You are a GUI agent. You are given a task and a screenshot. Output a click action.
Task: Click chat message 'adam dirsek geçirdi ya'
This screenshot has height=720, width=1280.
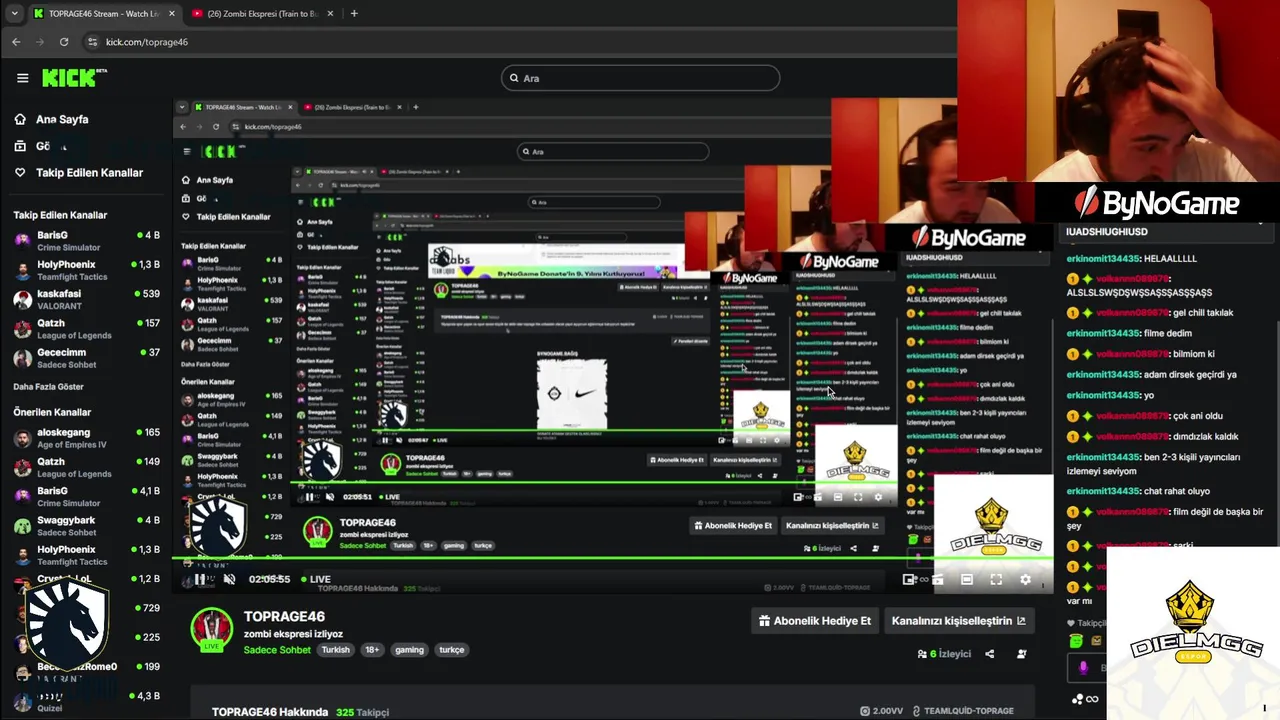click(1189, 375)
